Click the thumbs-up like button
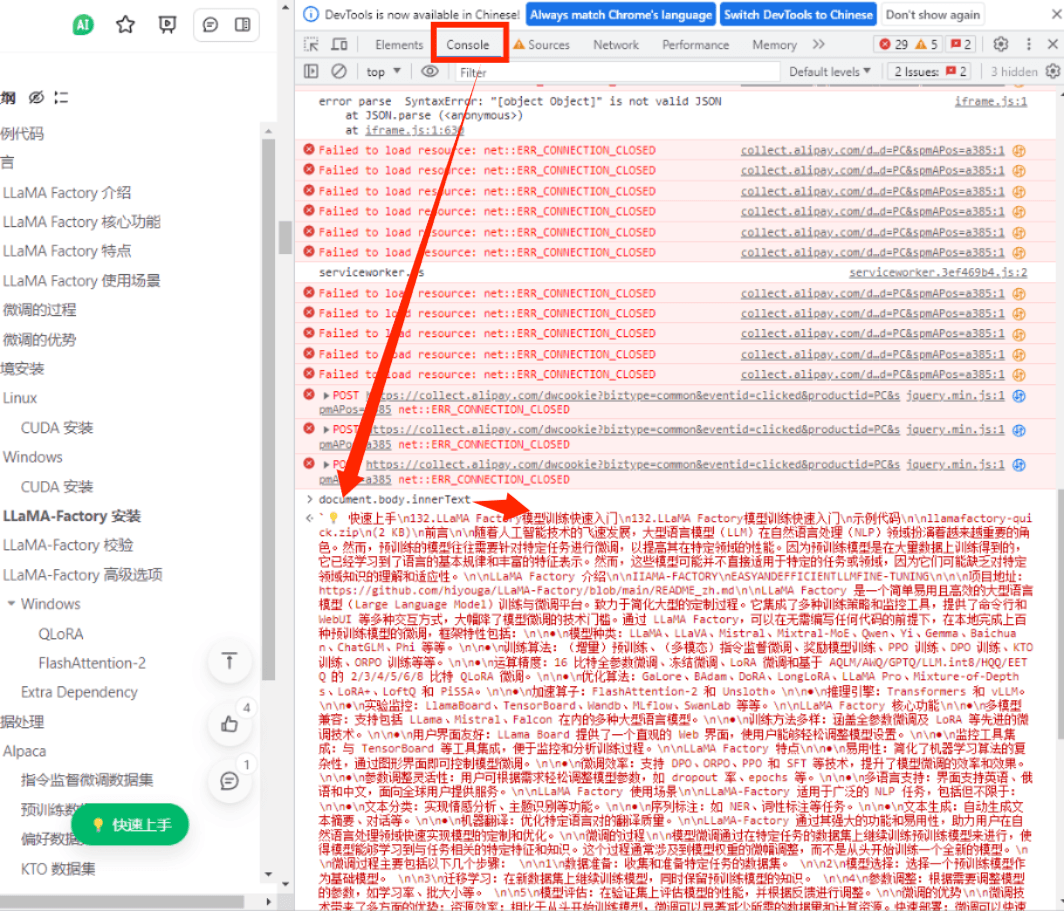The image size is (1064, 911). 229,724
